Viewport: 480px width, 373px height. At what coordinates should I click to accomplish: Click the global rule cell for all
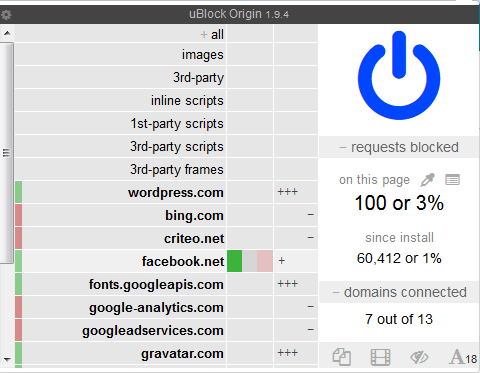pos(250,34)
